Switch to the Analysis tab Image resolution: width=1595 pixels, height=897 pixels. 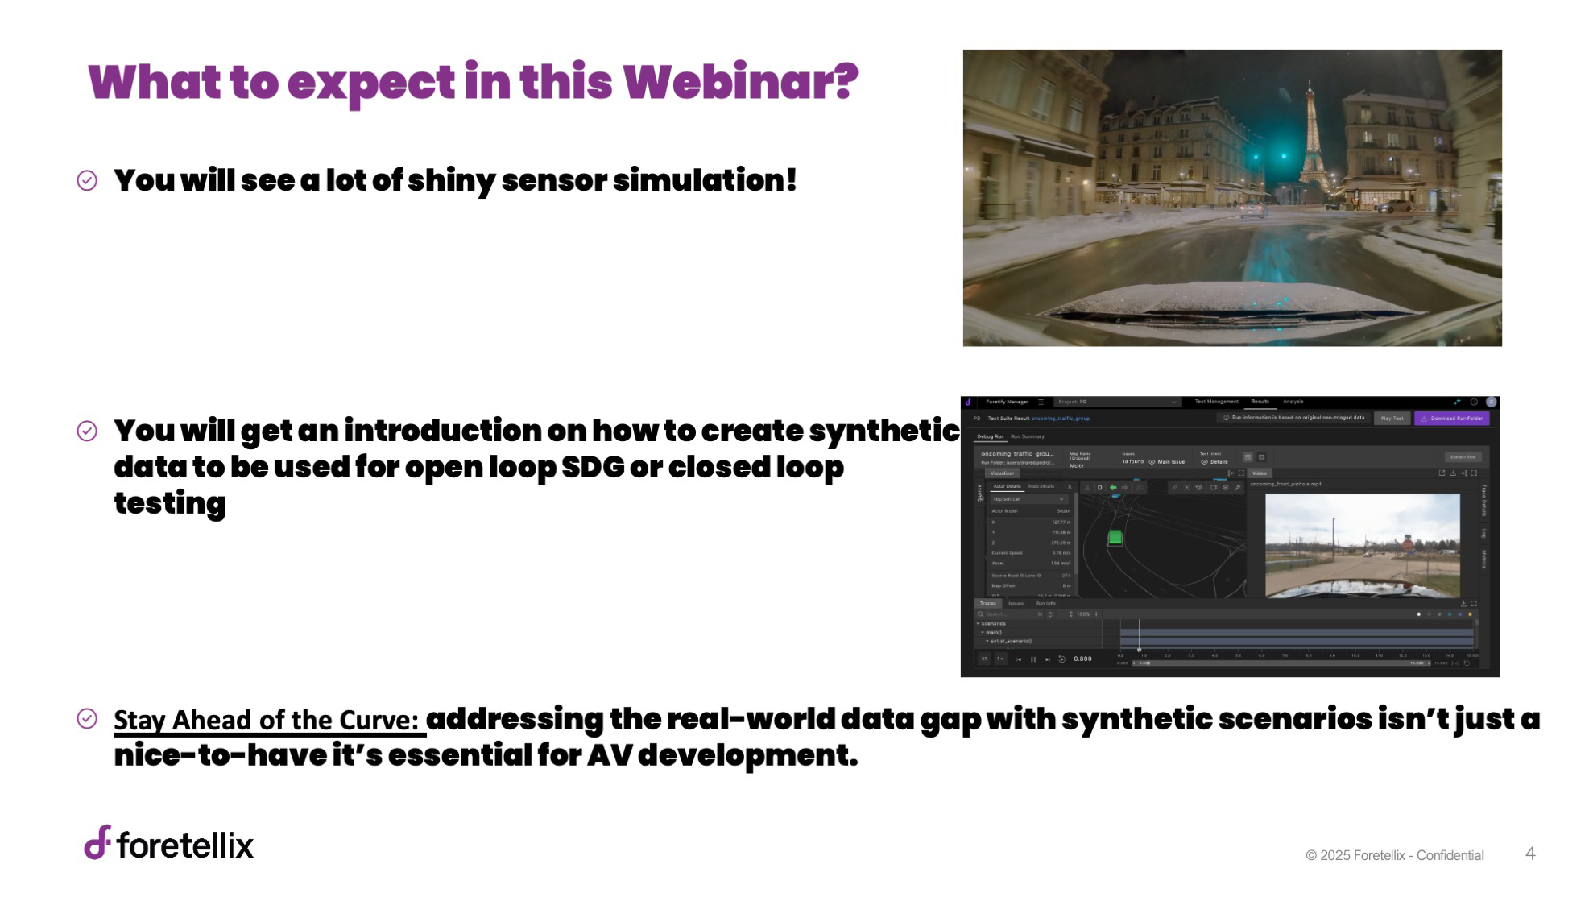[x=1293, y=401]
